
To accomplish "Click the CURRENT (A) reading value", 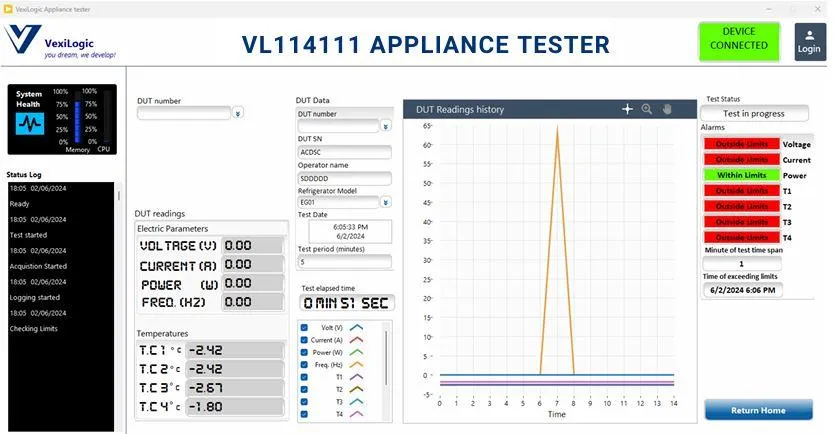I will point(252,264).
